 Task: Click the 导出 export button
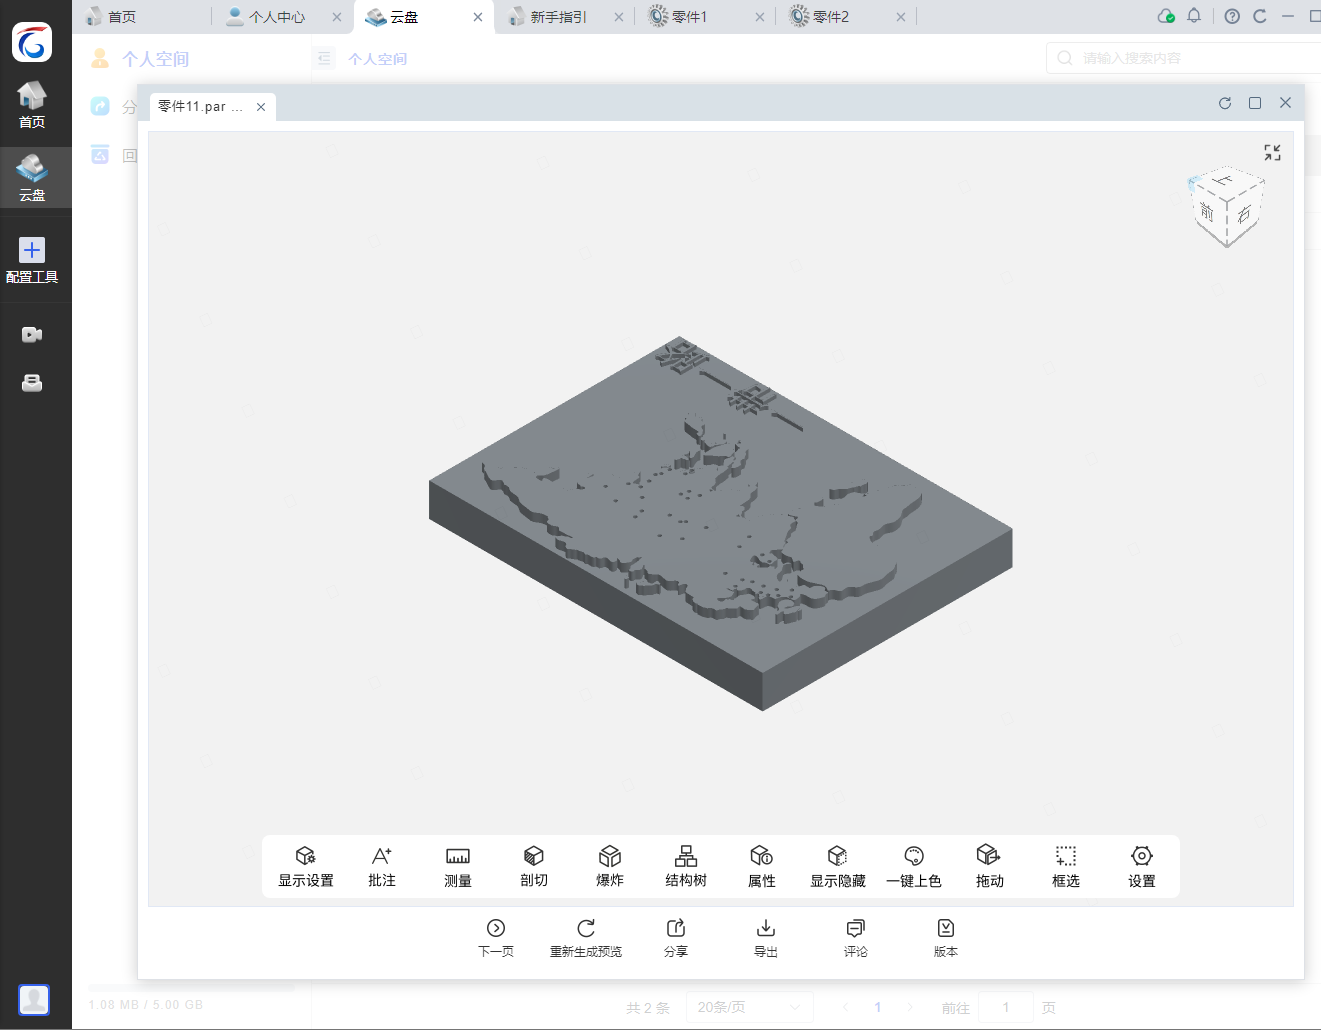(x=766, y=938)
